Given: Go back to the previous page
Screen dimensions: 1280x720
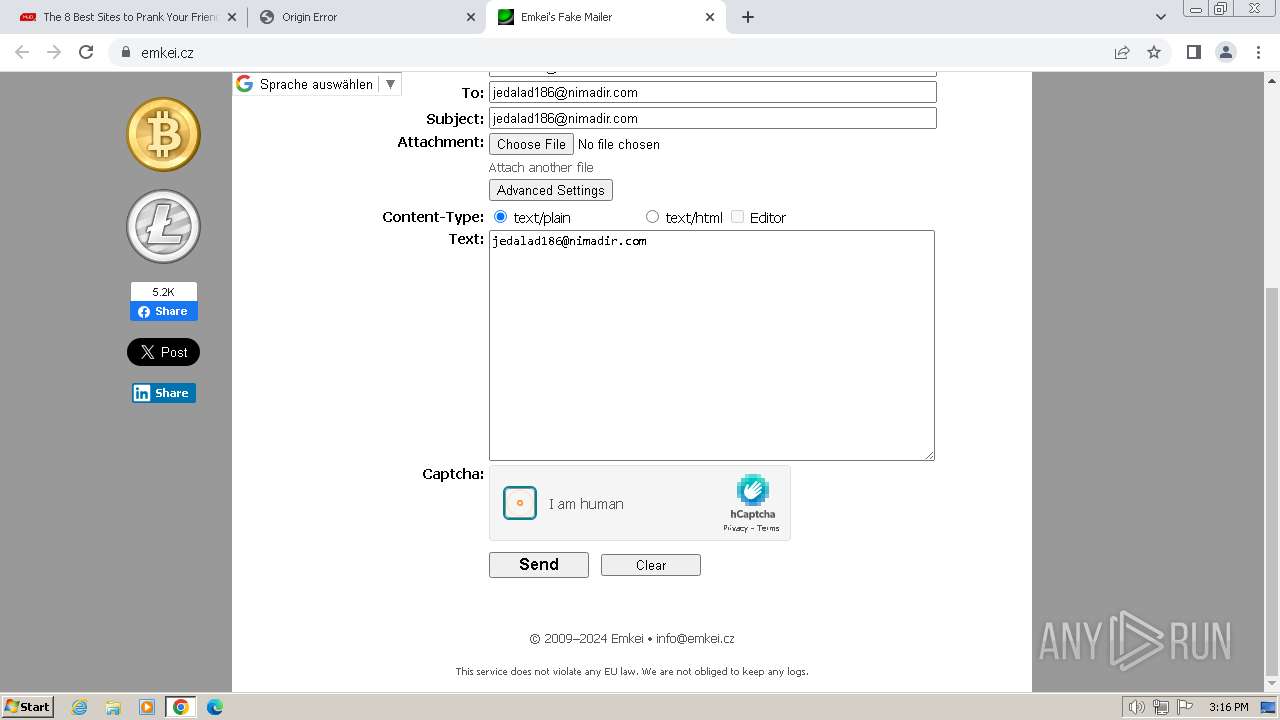Looking at the screenshot, I should (22, 52).
